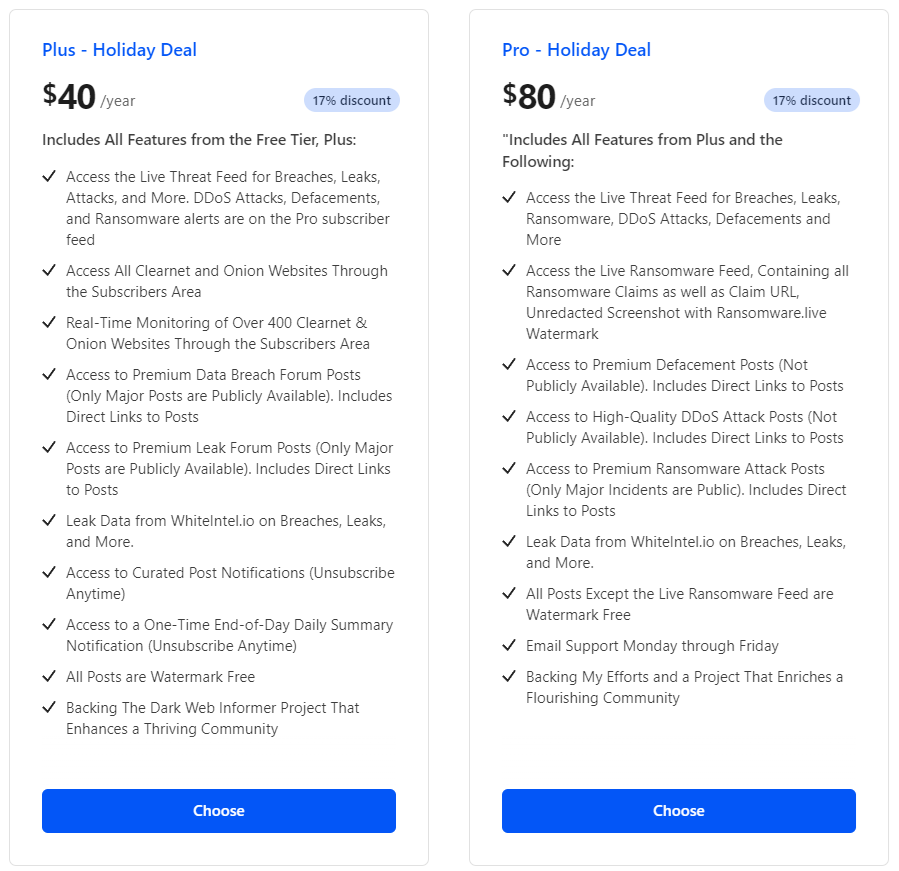899x871 pixels.
Task: Click checkmark beside All Posts are Watermark Free
Action: (49, 677)
